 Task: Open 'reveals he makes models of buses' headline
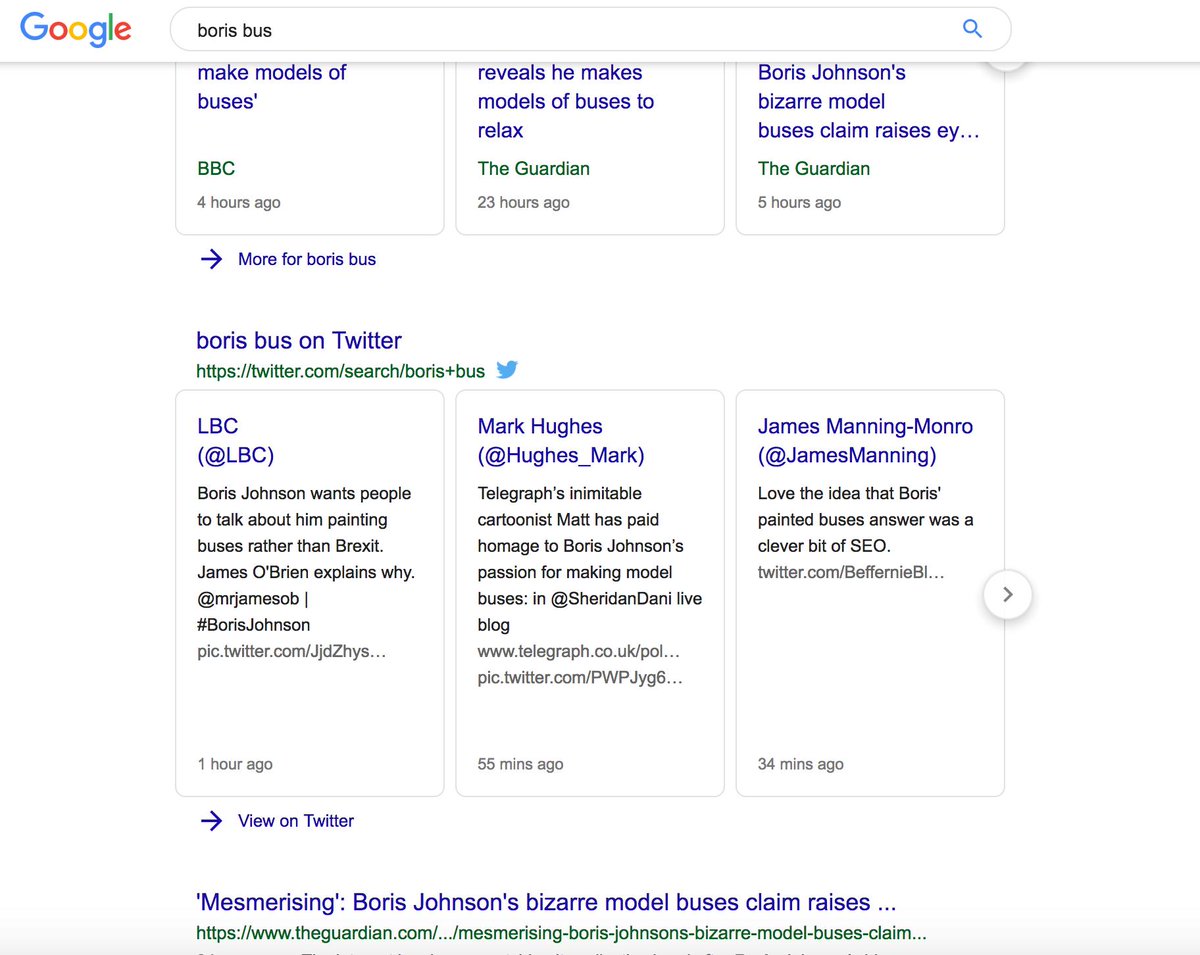click(x=566, y=101)
